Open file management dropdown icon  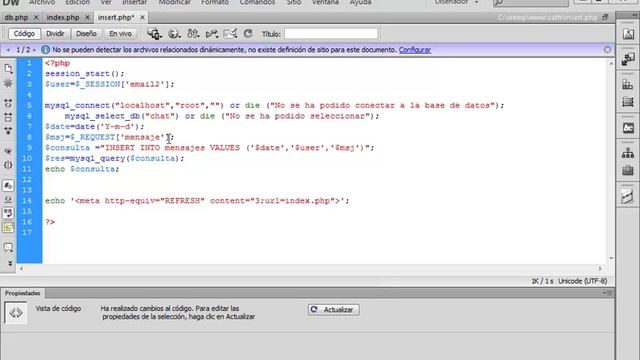click(x=193, y=34)
